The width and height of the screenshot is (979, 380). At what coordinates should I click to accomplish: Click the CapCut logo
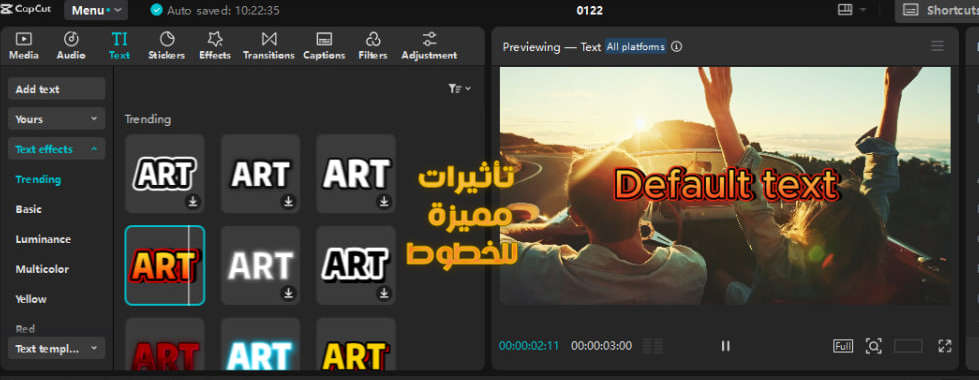pyautogui.click(x=26, y=9)
